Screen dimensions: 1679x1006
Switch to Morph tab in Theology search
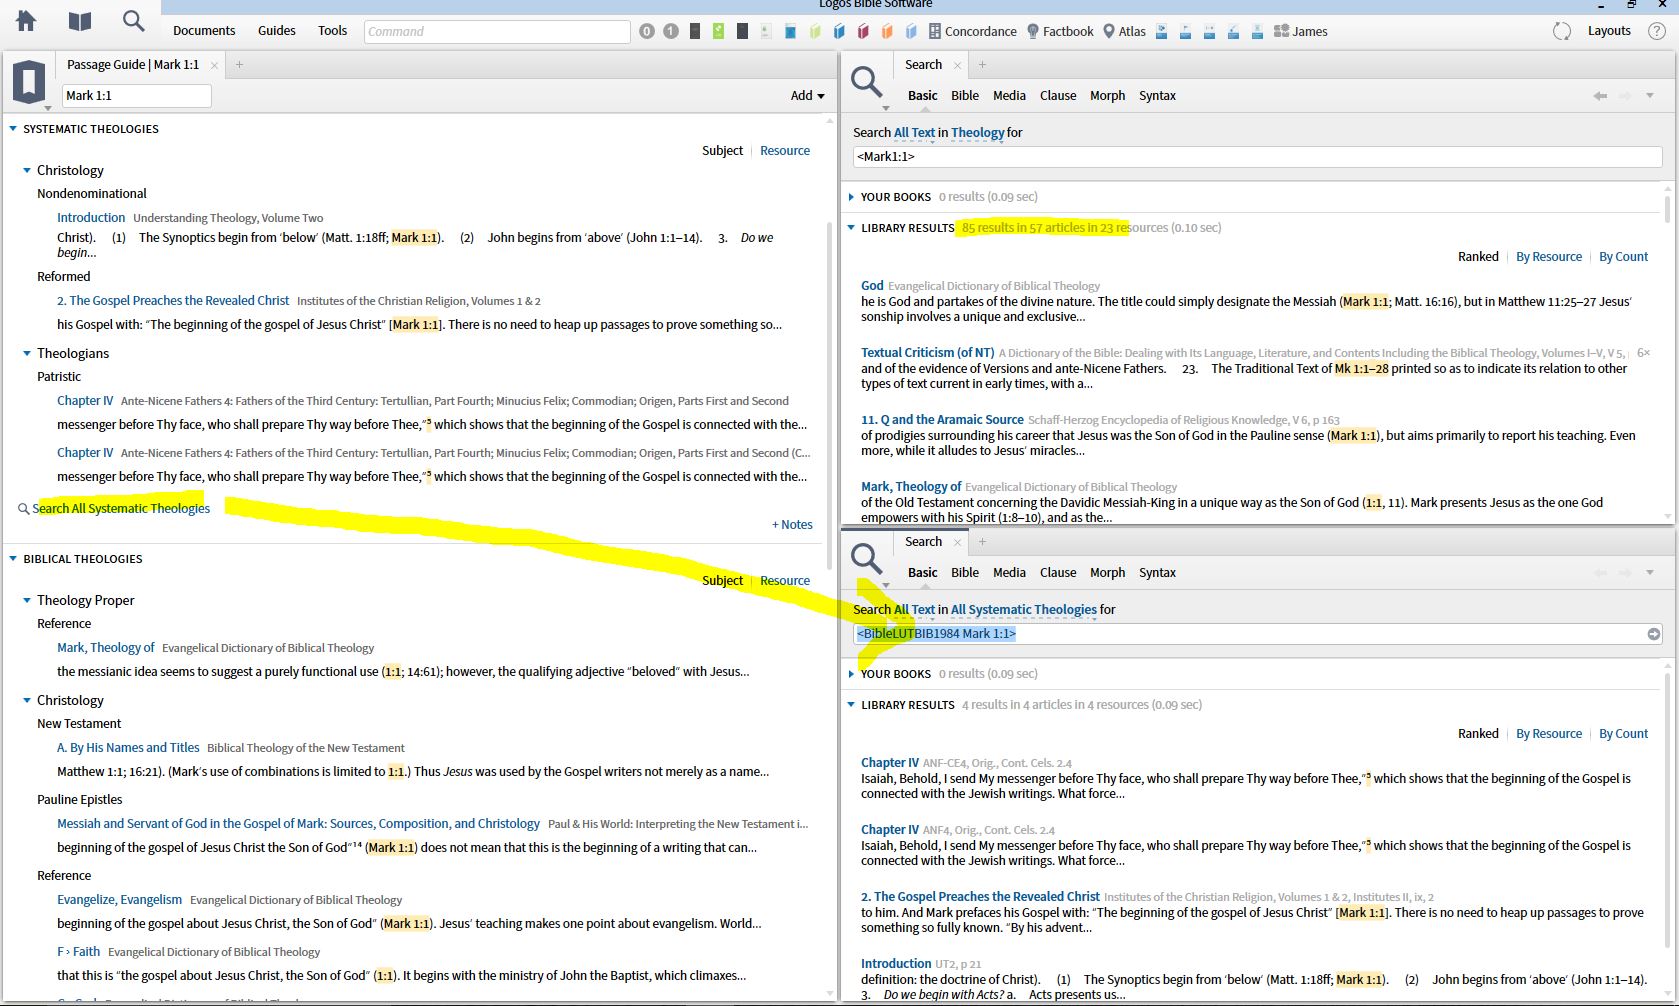click(x=1107, y=96)
